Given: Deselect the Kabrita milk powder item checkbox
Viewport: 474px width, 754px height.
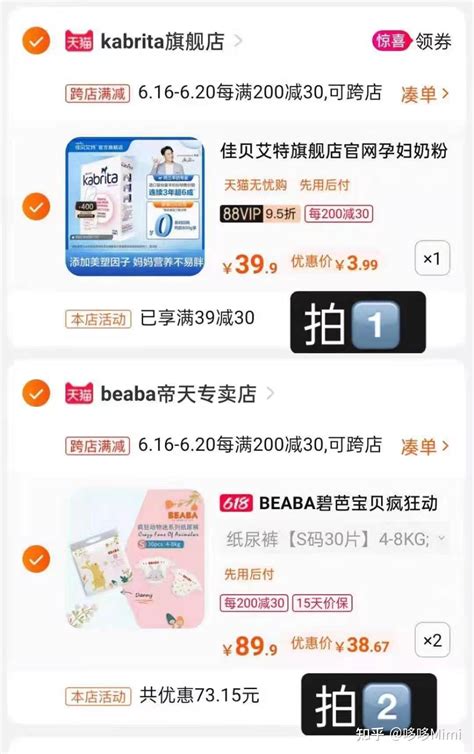Looking at the screenshot, I should 36,207.
